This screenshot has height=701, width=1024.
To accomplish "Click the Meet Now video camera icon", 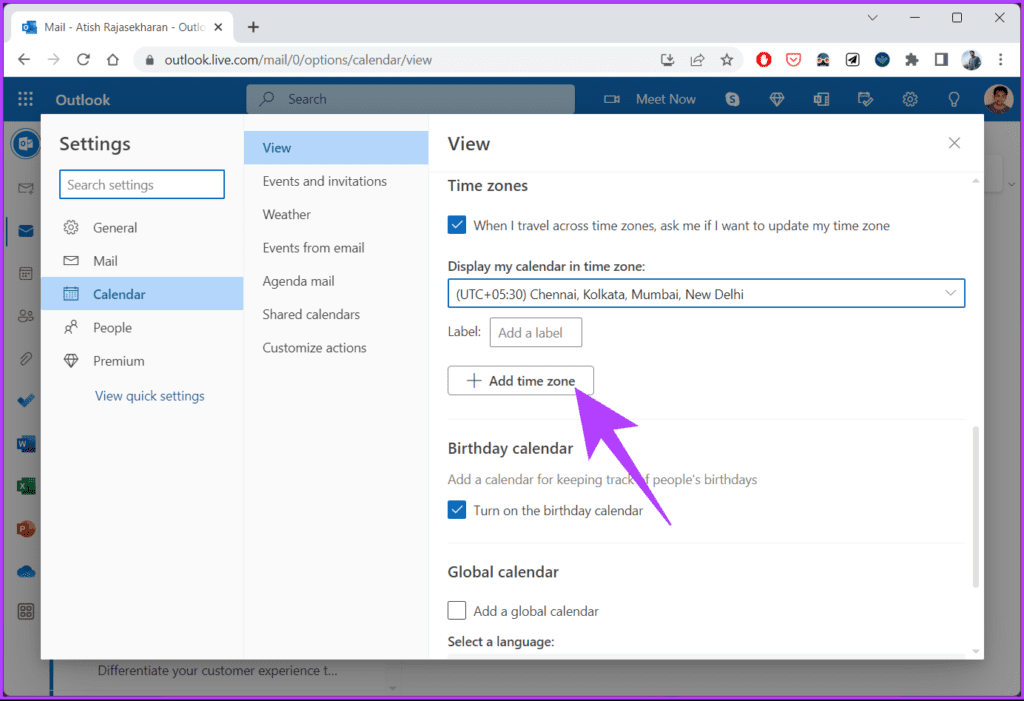I will point(612,99).
